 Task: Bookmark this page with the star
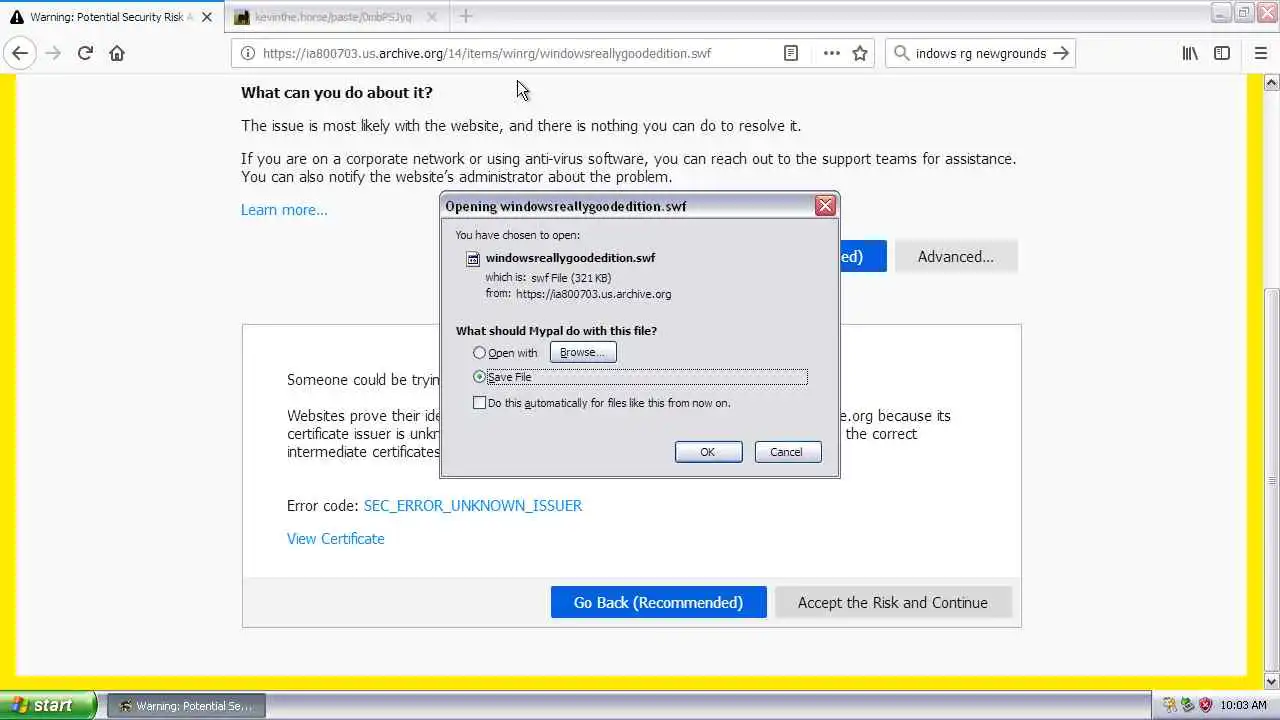coord(860,53)
